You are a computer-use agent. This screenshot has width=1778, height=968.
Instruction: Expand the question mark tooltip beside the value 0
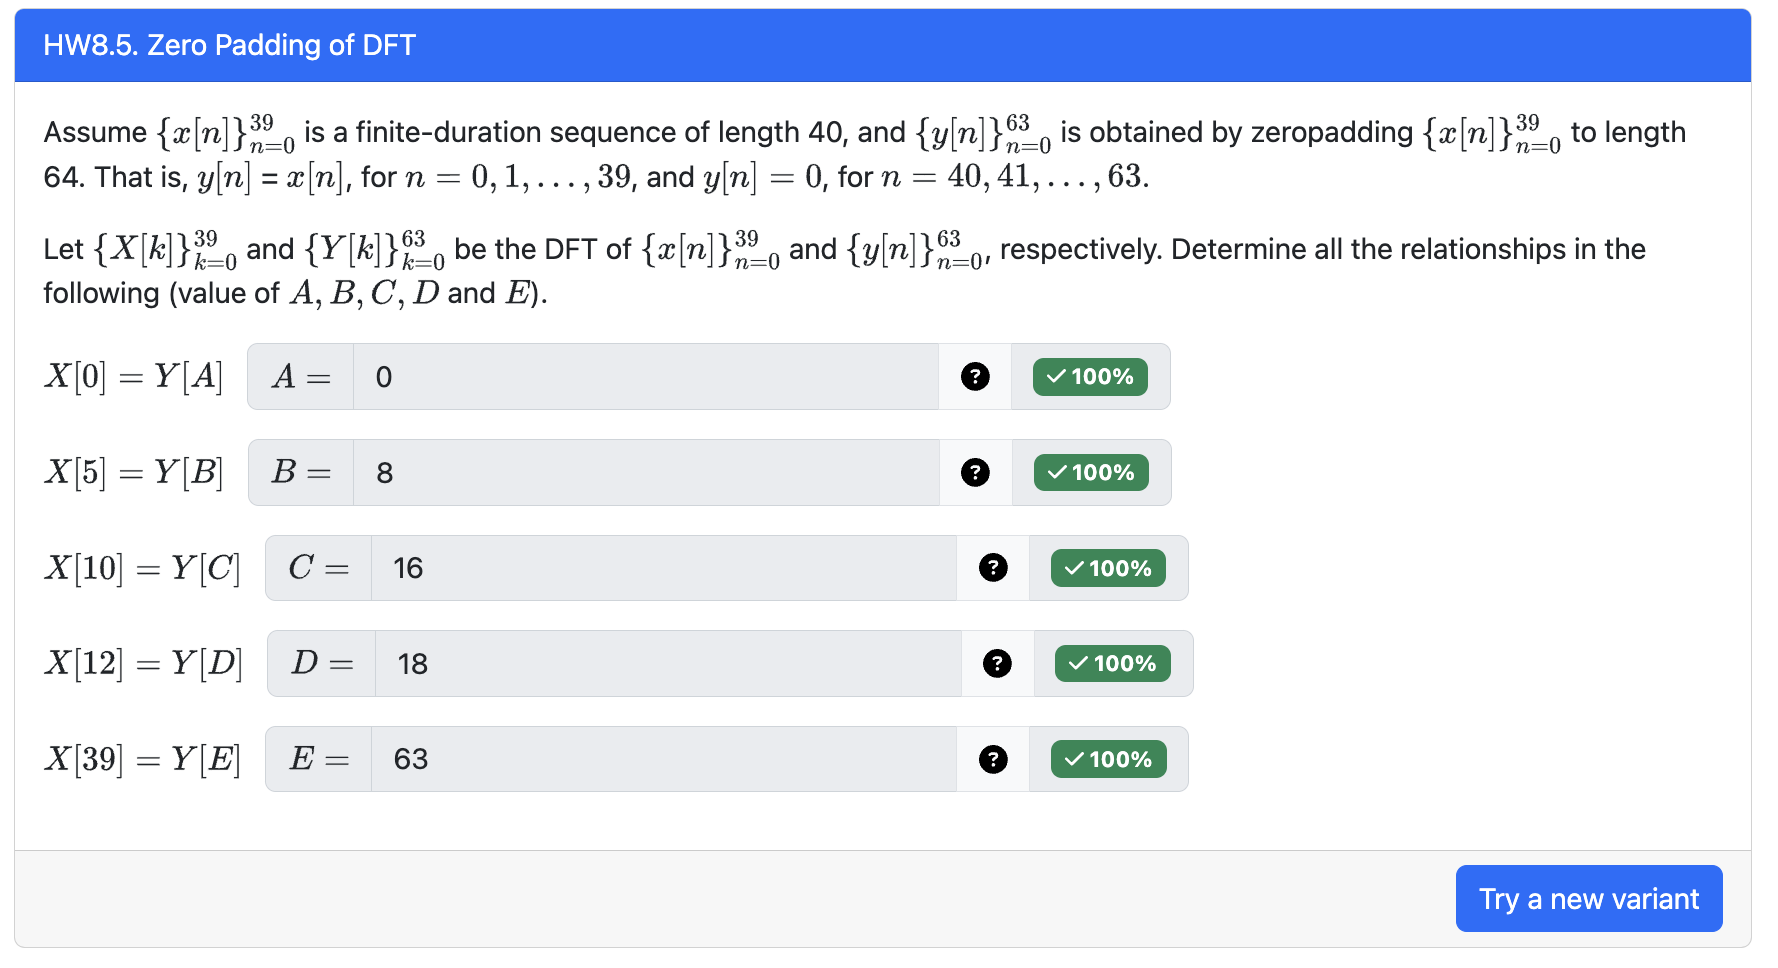pos(975,377)
